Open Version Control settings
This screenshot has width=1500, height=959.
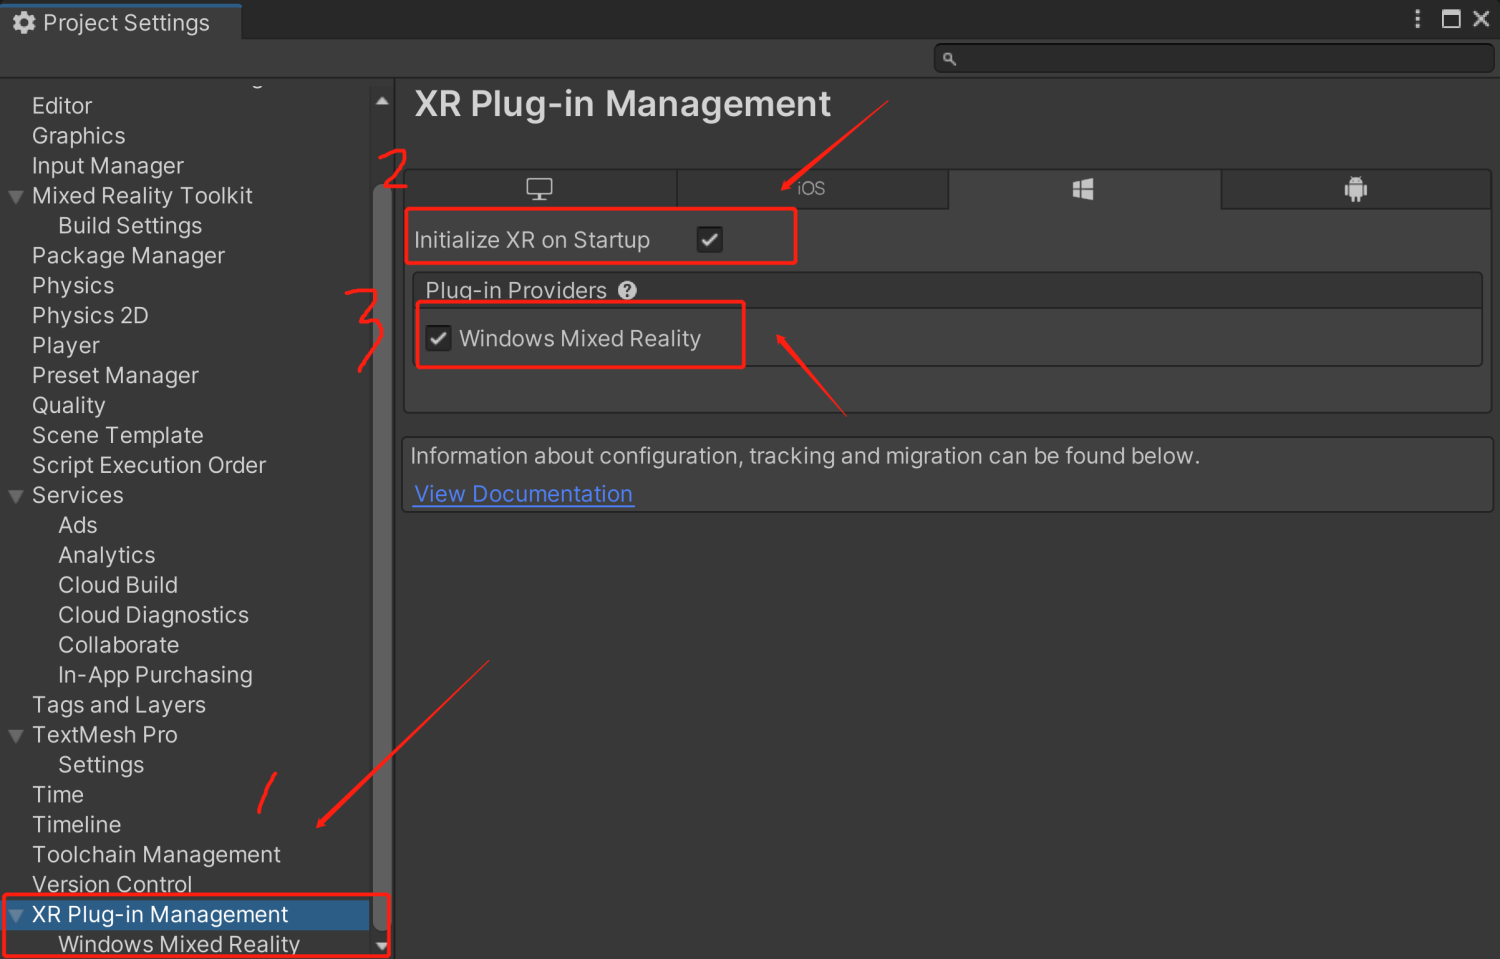(x=112, y=886)
